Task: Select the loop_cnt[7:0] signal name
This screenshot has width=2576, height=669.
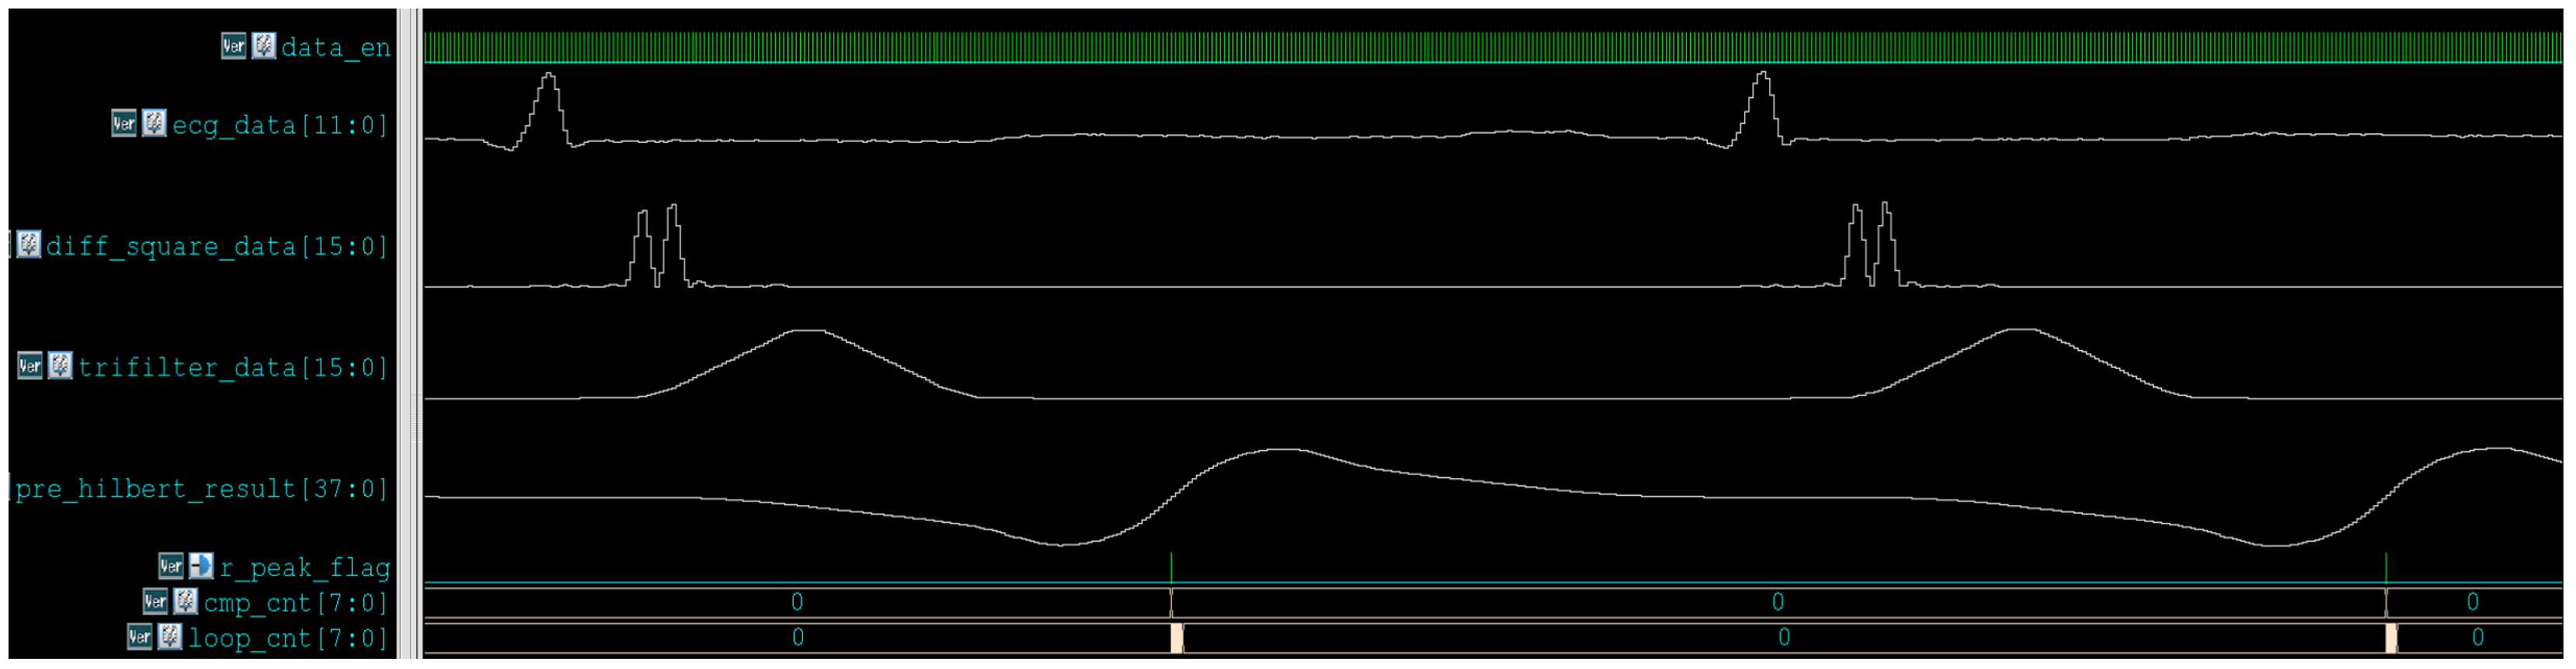Action: 288,639
